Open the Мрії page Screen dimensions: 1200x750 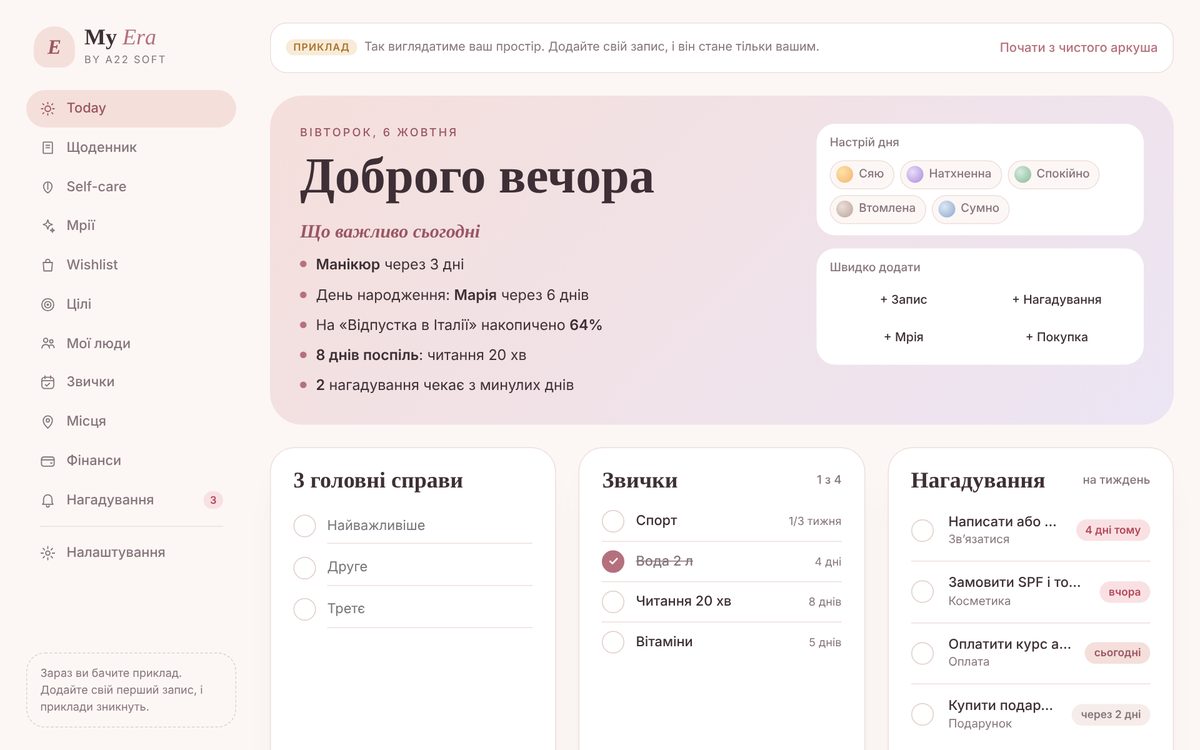point(131,226)
